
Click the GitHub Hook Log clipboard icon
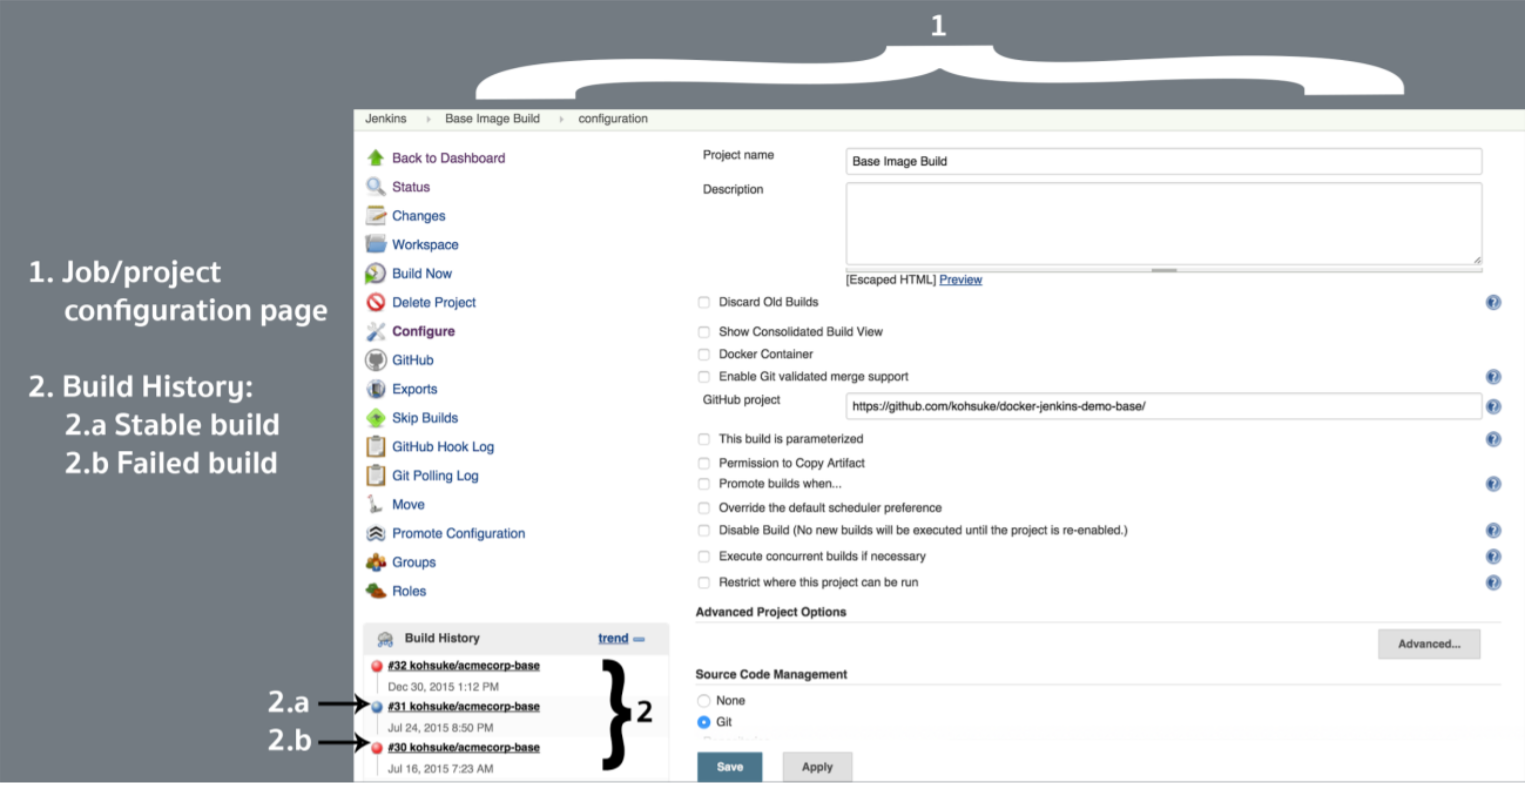[376, 447]
